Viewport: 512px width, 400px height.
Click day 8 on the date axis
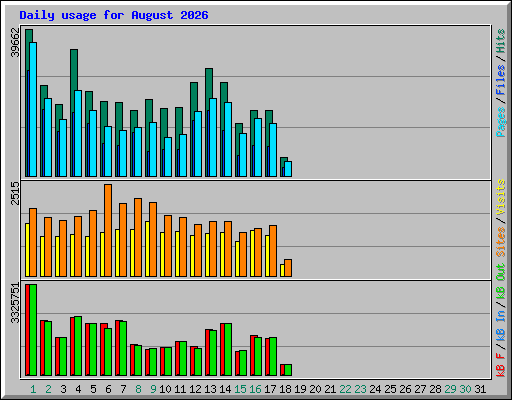coord(138,389)
